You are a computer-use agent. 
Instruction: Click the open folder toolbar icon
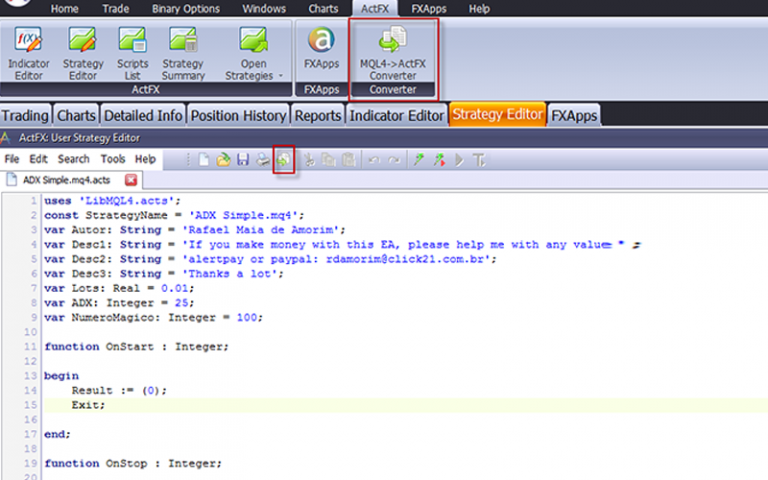tap(223, 160)
